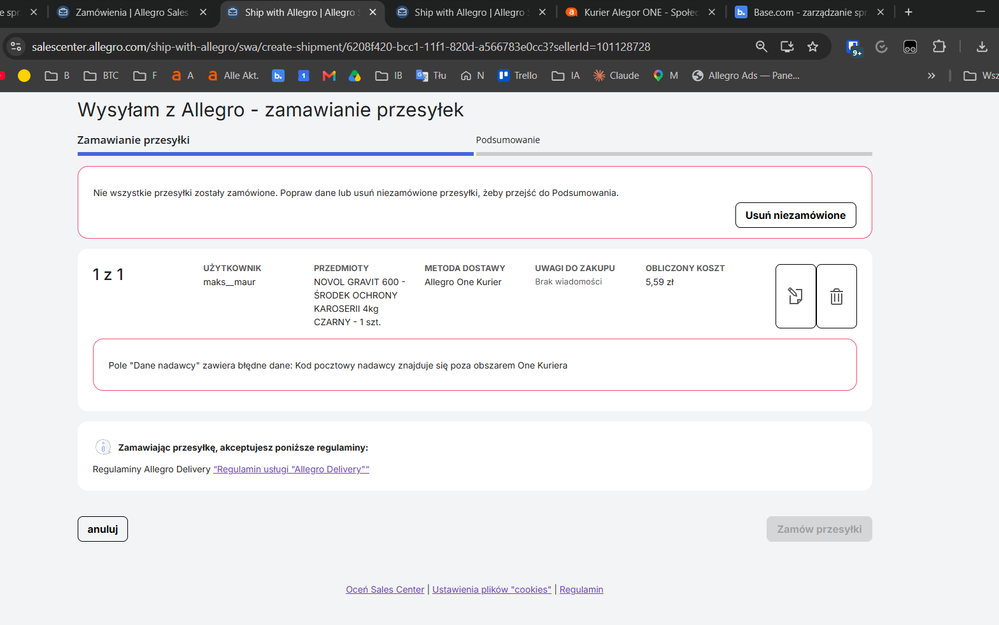Click the username maks__maur

[x=229, y=282]
